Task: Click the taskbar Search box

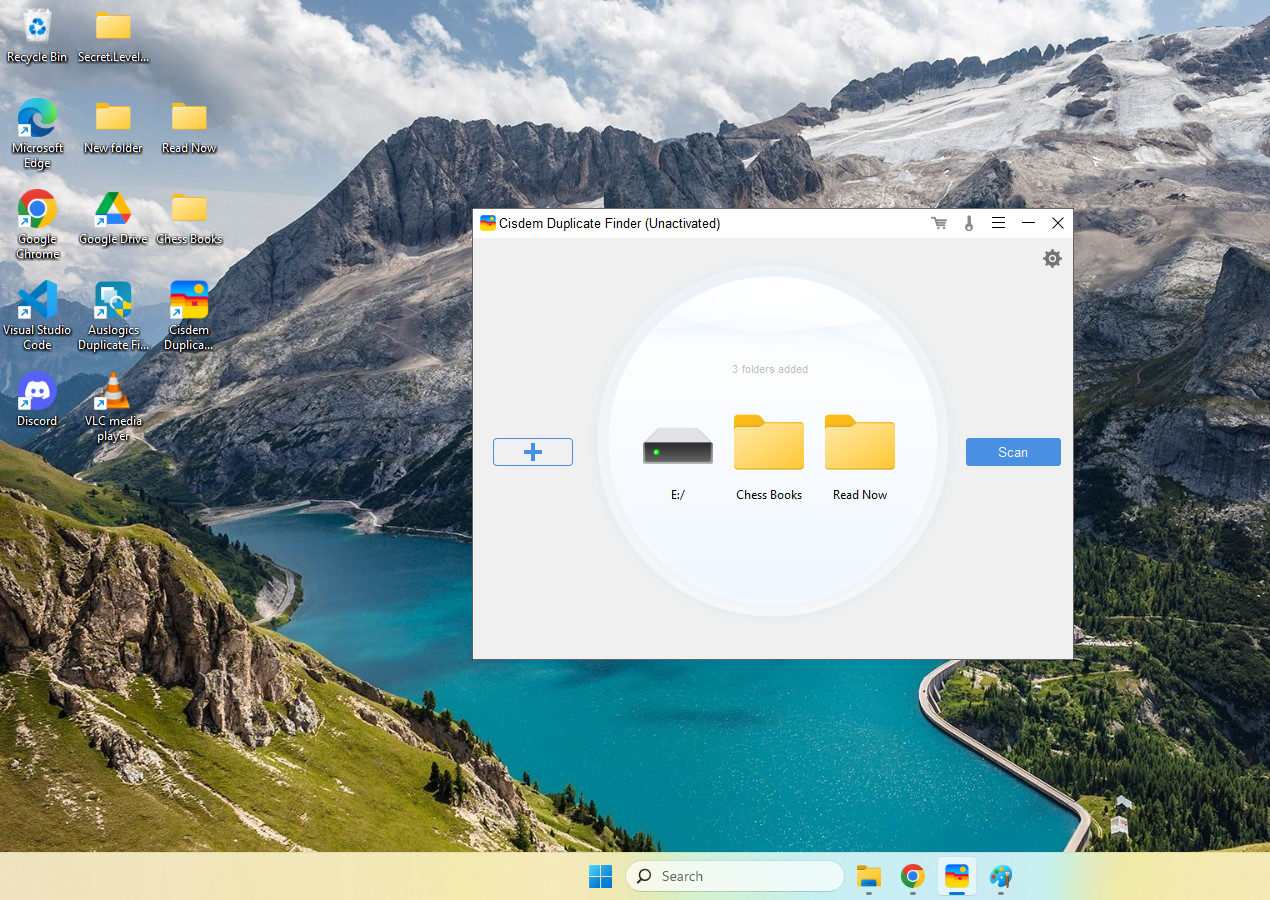Action: click(735, 876)
